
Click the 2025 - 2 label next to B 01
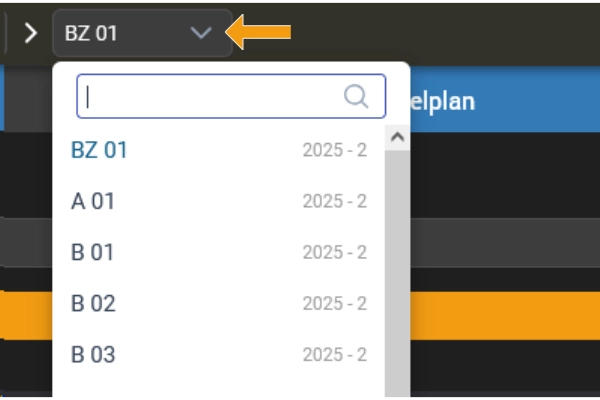point(335,252)
